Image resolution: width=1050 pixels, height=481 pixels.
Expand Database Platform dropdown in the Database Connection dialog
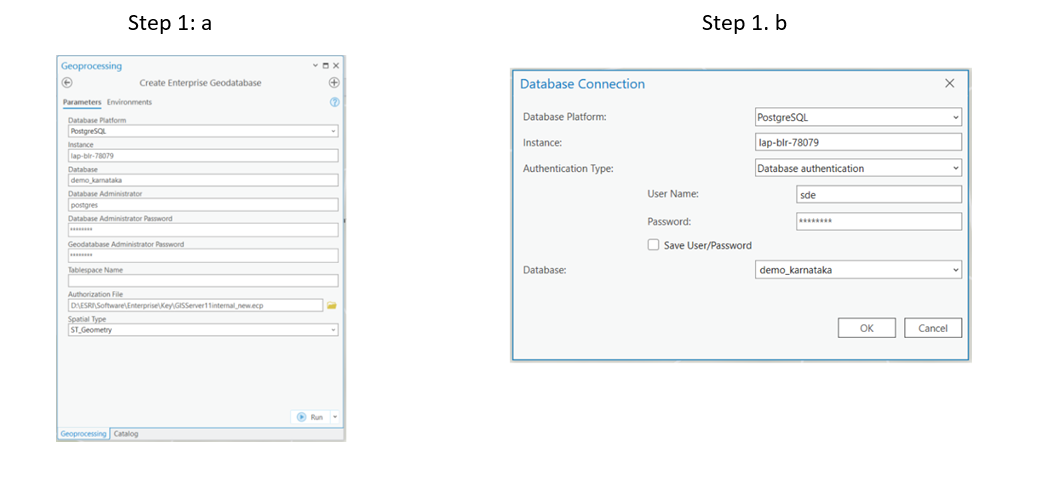pyautogui.click(x=956, y=117)
